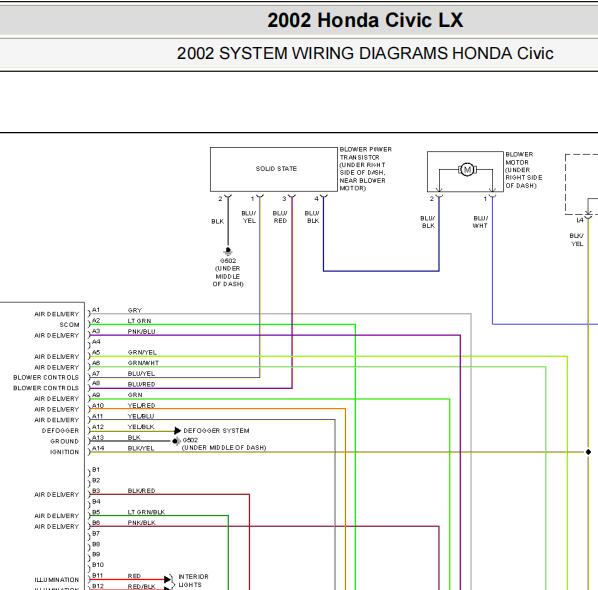Click the BLU/RED wire label on A8
The image size is (598, 590).
[x=141, y=384]
